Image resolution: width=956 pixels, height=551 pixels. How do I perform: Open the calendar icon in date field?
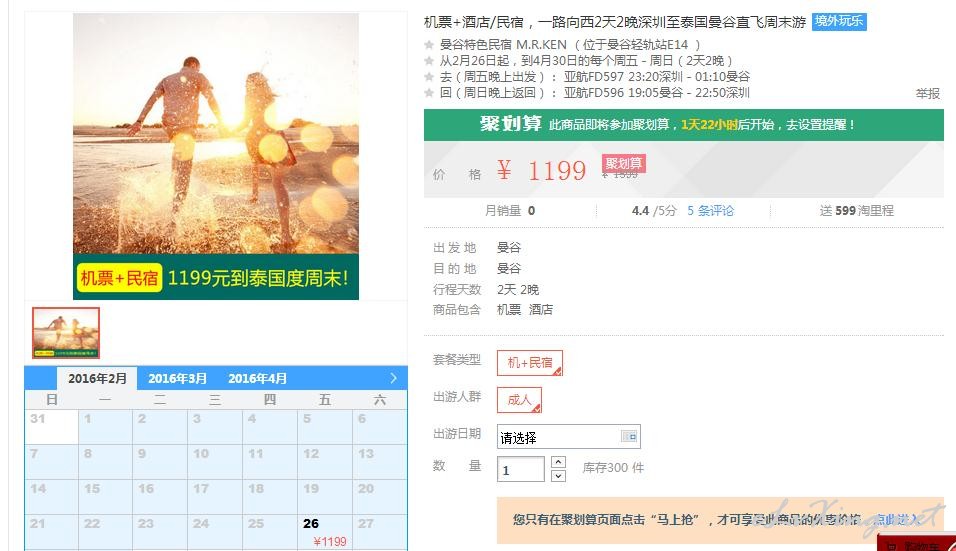click(x=629, y=436)
